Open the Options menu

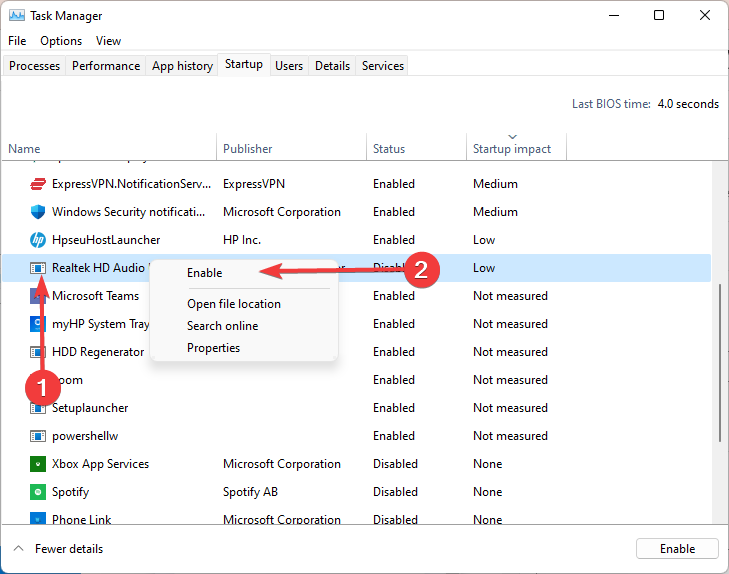point(61,41)
